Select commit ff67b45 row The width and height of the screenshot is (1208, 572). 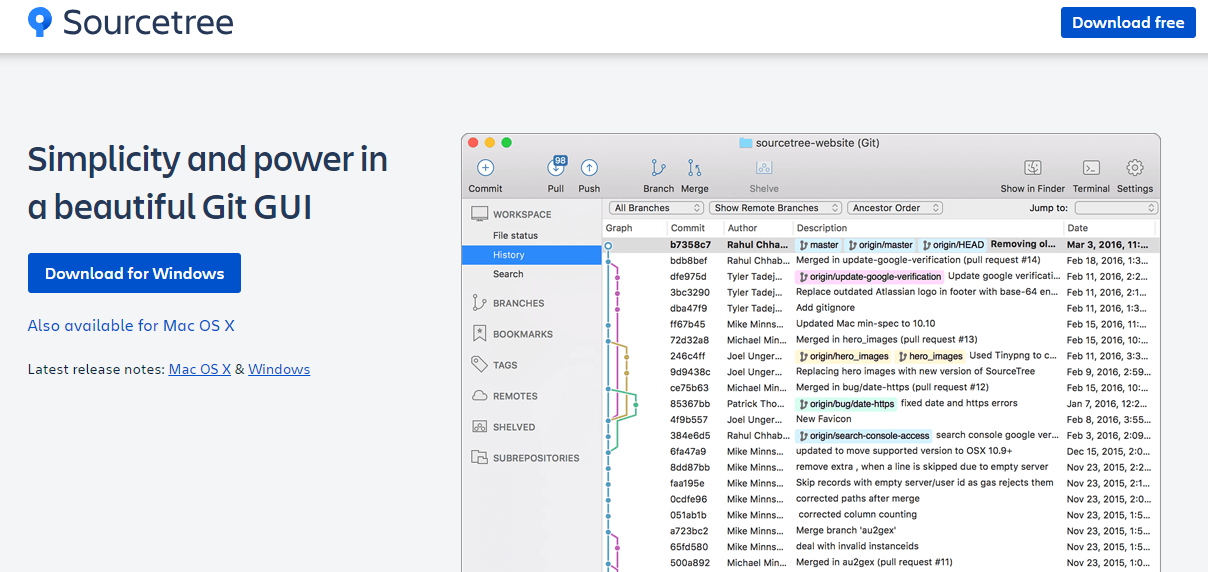(x=881, y=324)
